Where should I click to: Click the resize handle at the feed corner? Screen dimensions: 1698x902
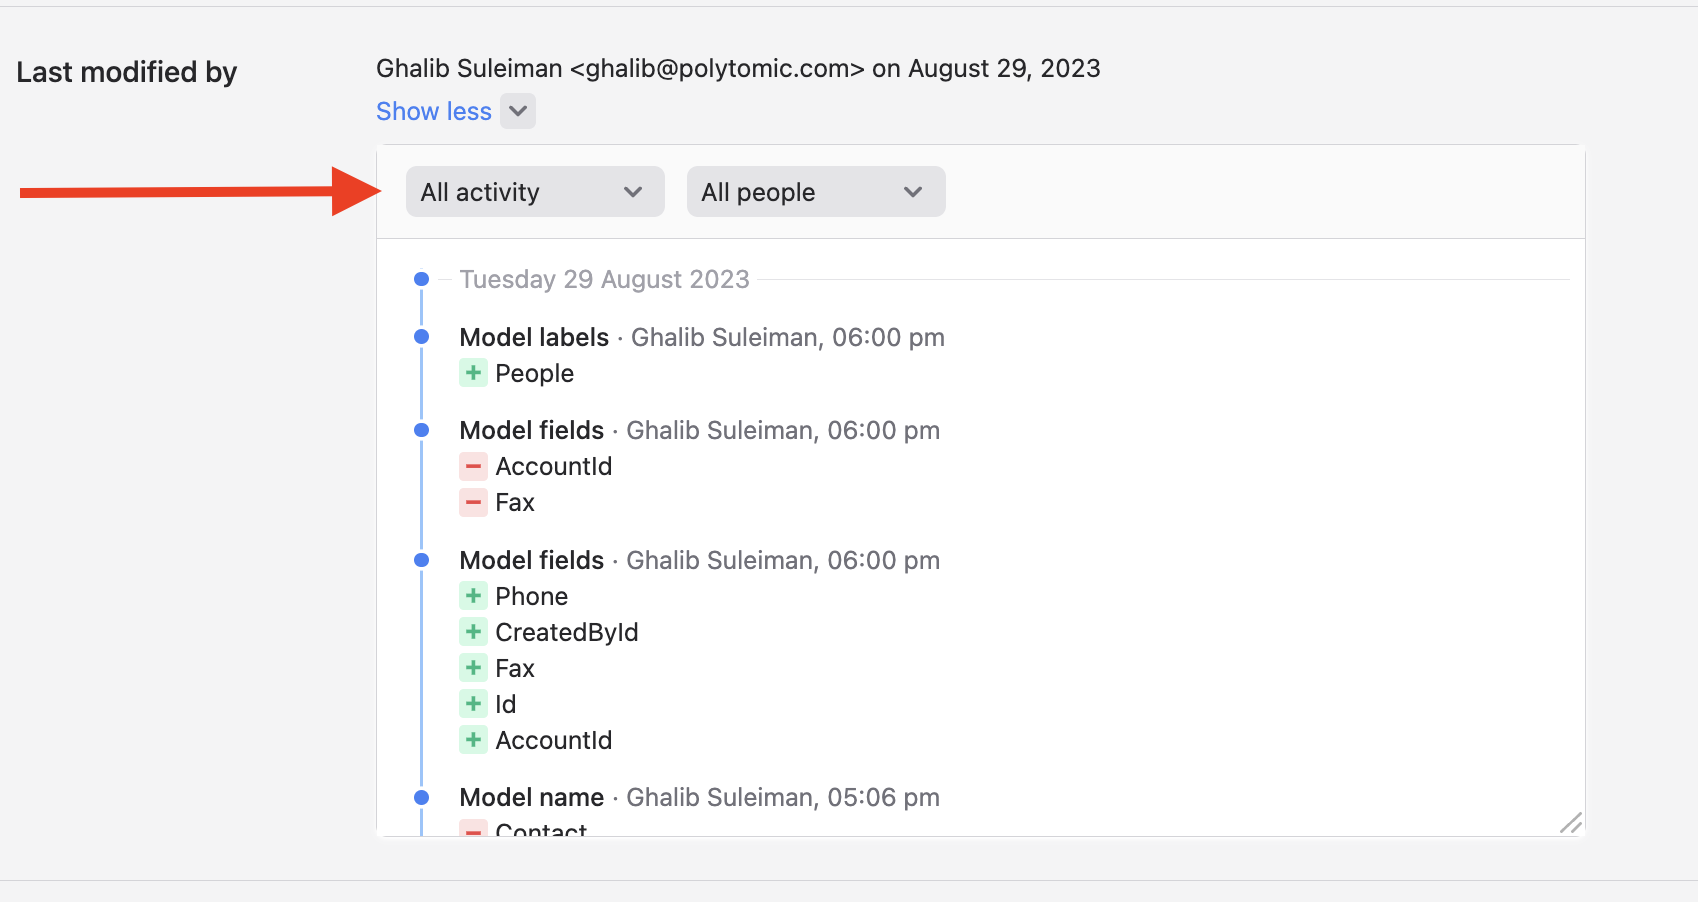point(1572,824)
